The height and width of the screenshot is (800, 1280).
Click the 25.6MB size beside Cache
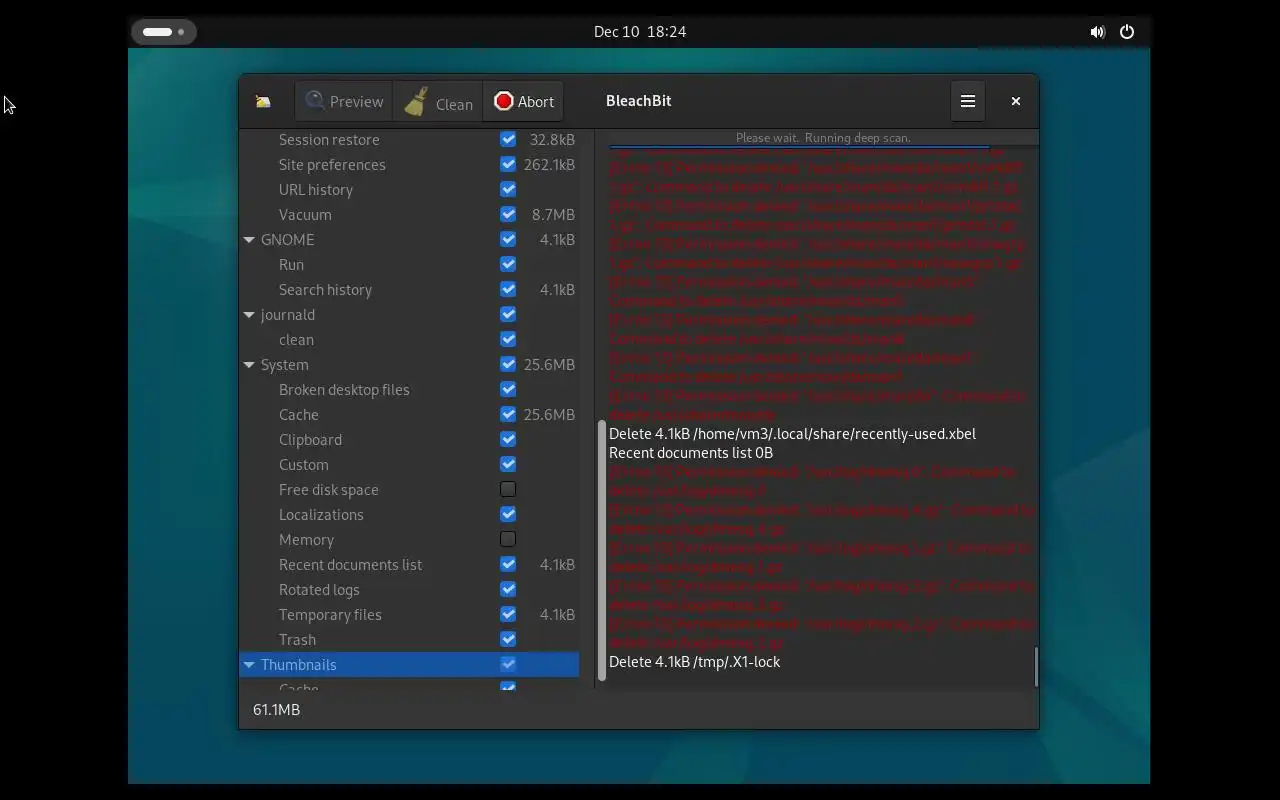click(549, 414)
